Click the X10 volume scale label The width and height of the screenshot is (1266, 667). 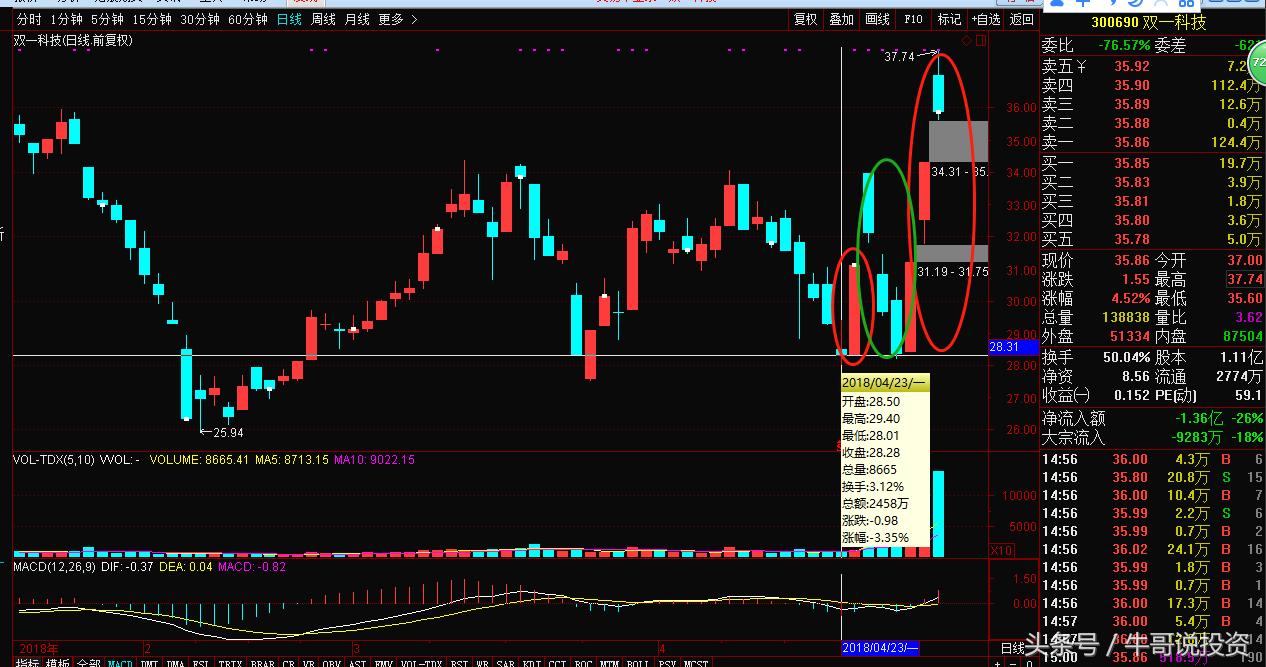pyautogui.click(x=1001, y=550)
